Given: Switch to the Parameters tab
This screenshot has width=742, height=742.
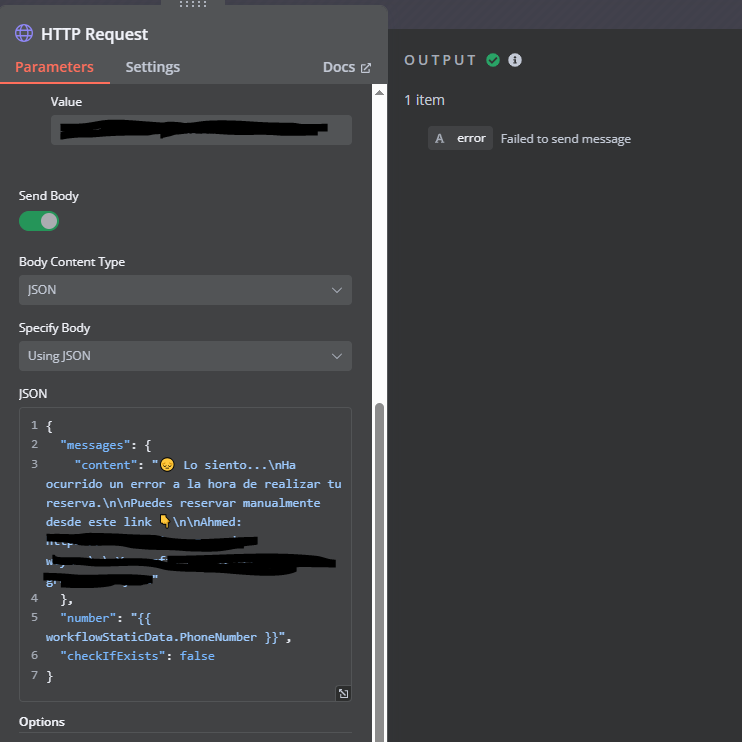Looking at the screenshot, I should 54,67.
